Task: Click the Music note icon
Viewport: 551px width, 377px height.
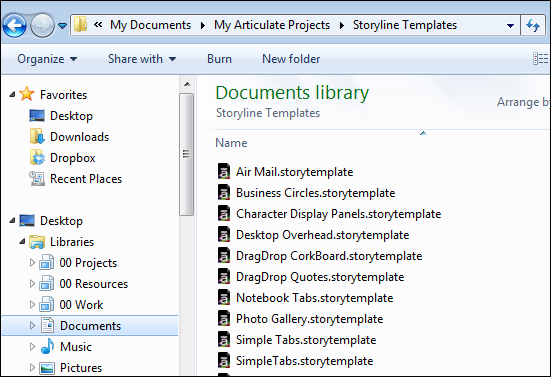Action: pyautogui.click(x=47, y=346)
